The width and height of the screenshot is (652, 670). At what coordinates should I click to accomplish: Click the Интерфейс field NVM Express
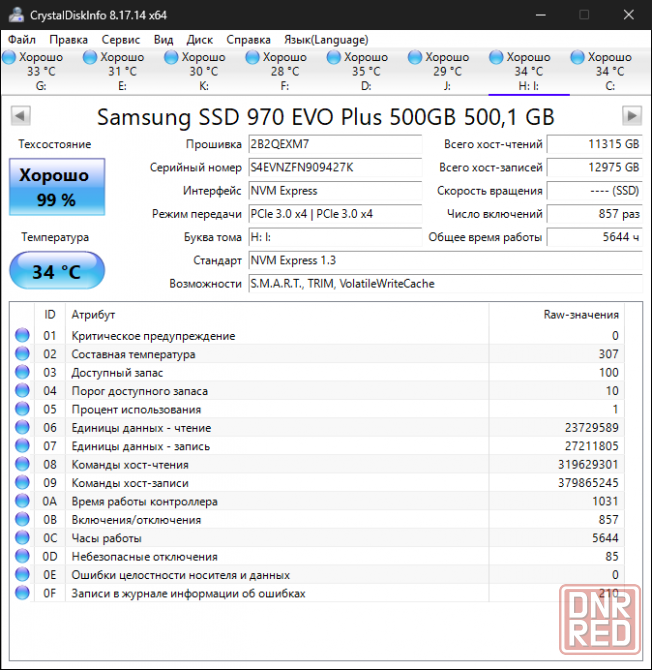click(x=335, y=191)
